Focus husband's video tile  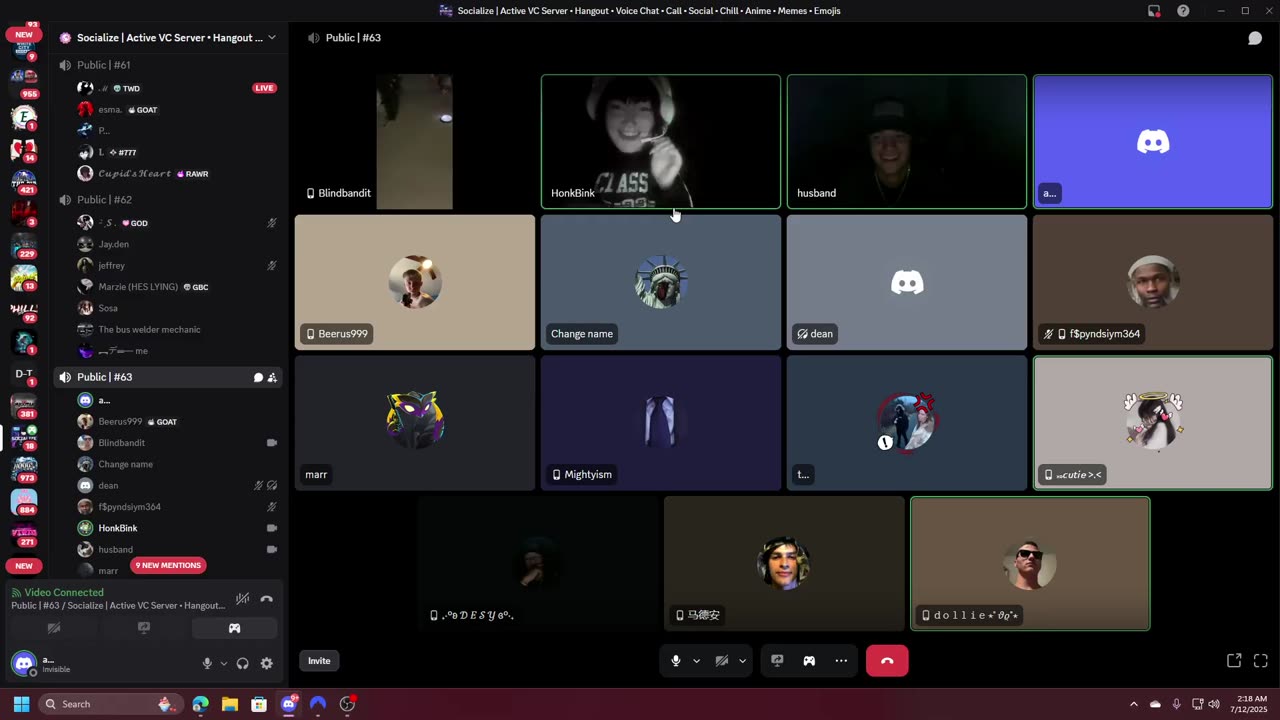pyautogui.click(x=907, y=142)
